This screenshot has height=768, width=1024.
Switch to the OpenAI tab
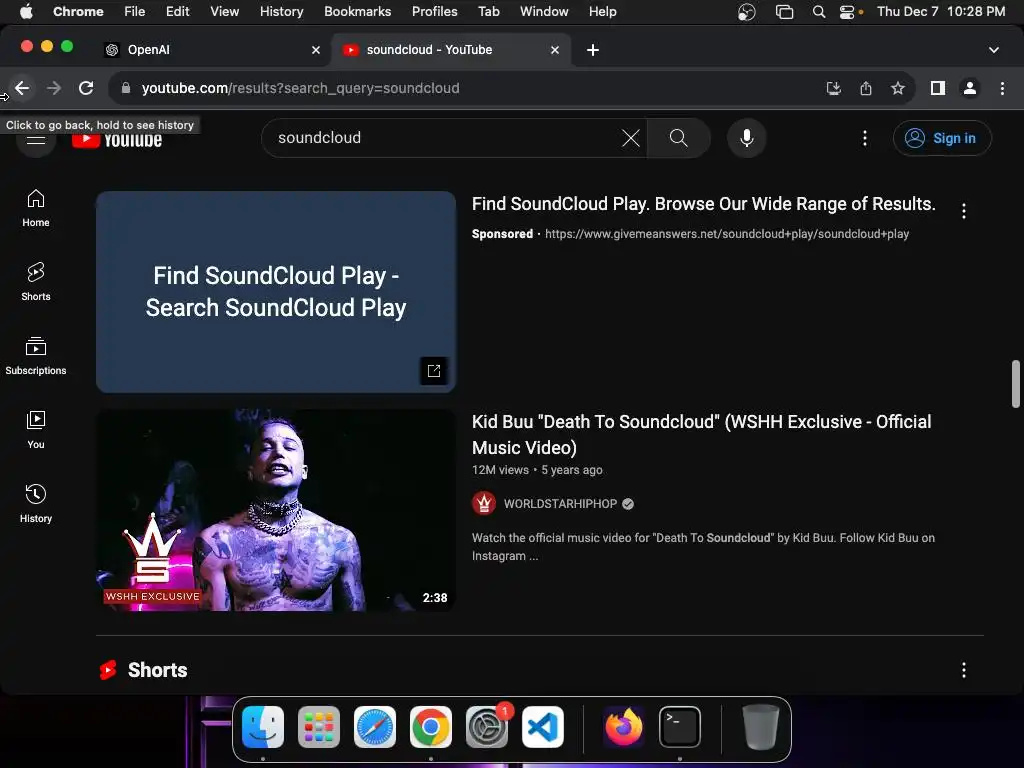[x=212, y=50]
